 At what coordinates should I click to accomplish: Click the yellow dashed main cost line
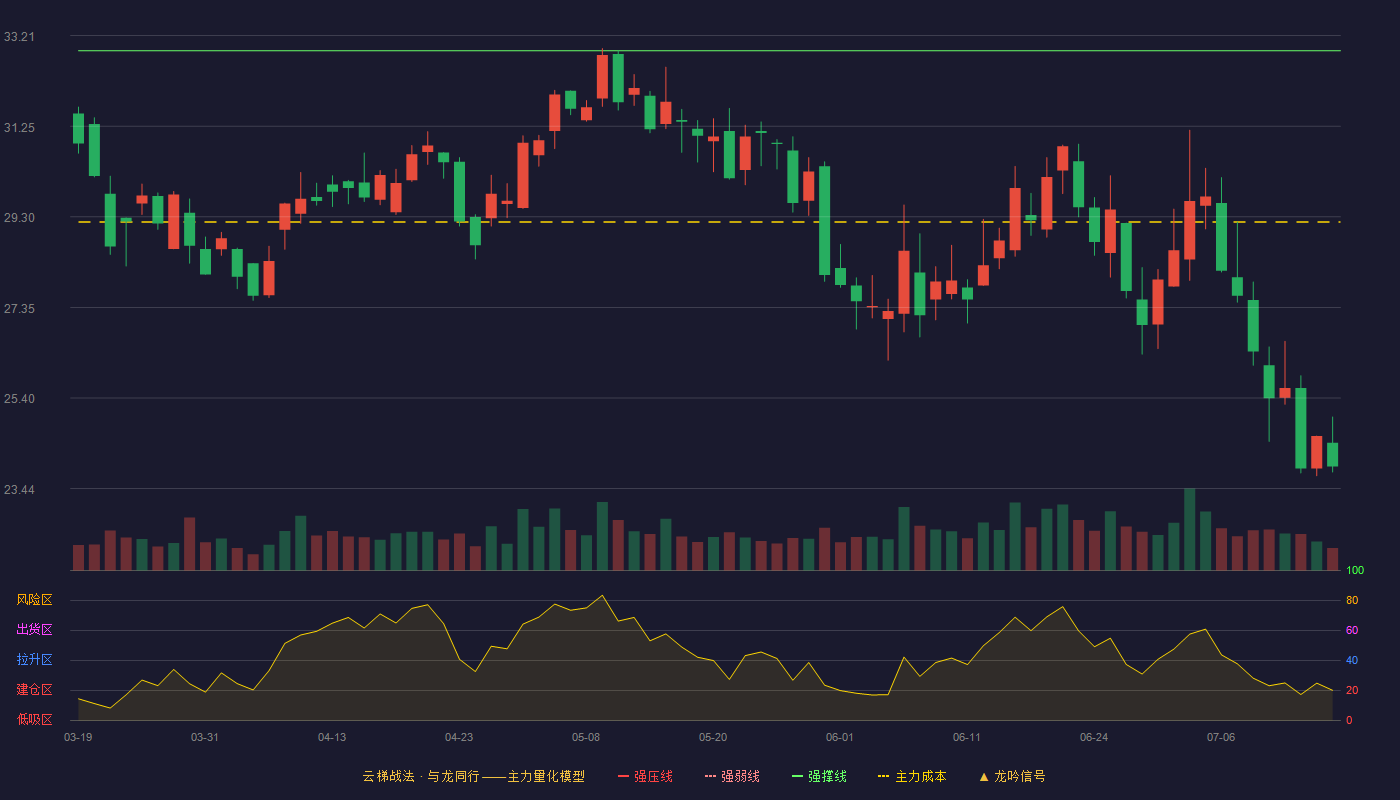[709, 222]
